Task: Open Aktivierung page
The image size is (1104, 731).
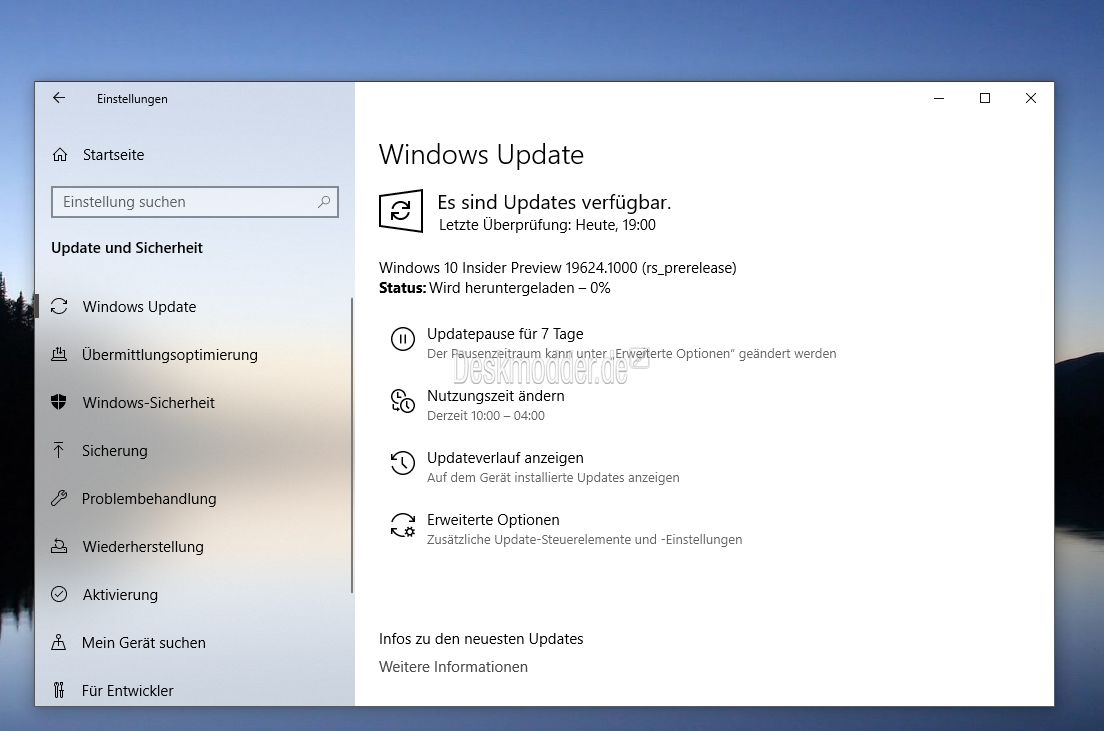Action: [x=120, y=594]
